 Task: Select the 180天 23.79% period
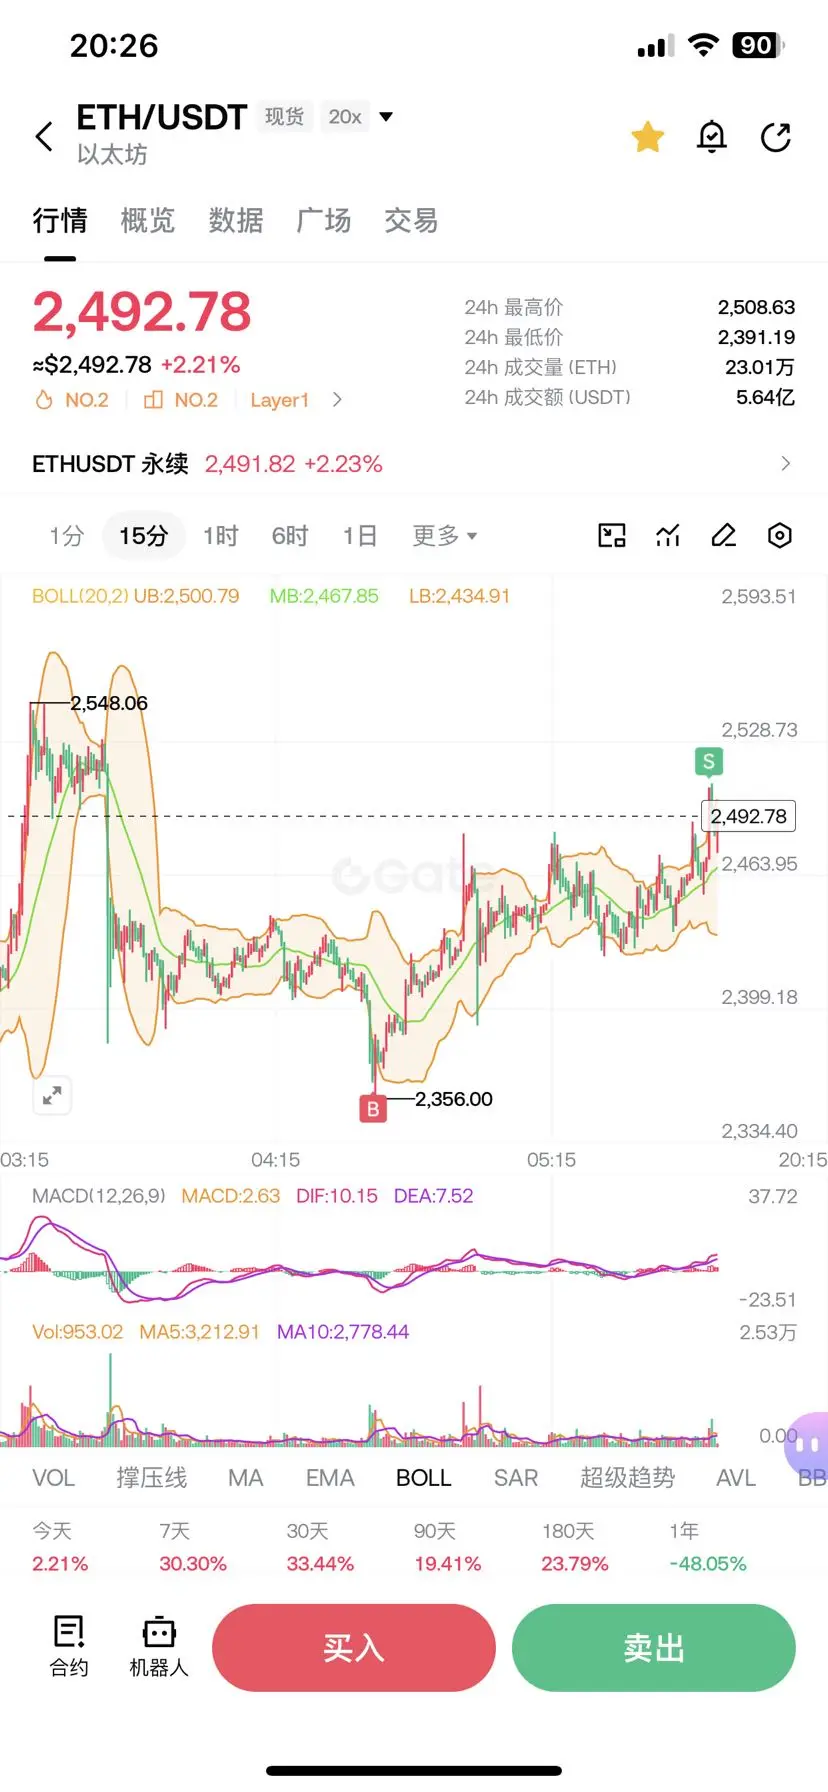[x=575, y=1547]
